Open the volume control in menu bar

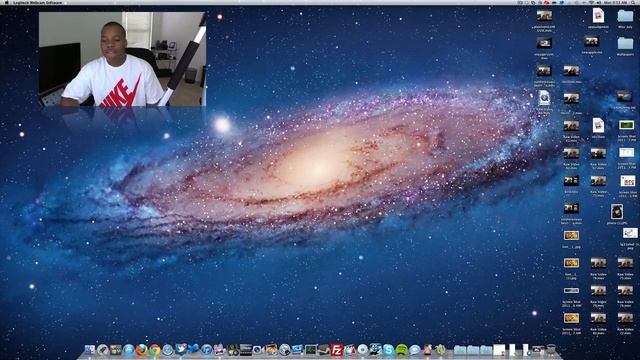[599, 2]
